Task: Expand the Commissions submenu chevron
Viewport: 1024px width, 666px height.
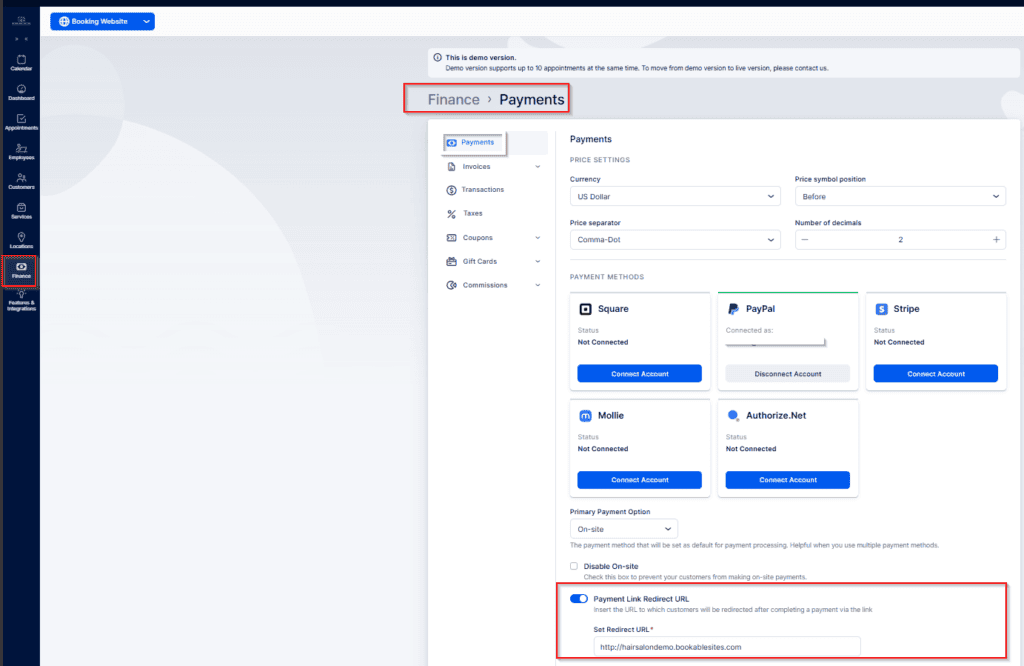Action: pyautogui.click(x=537, y=285)
